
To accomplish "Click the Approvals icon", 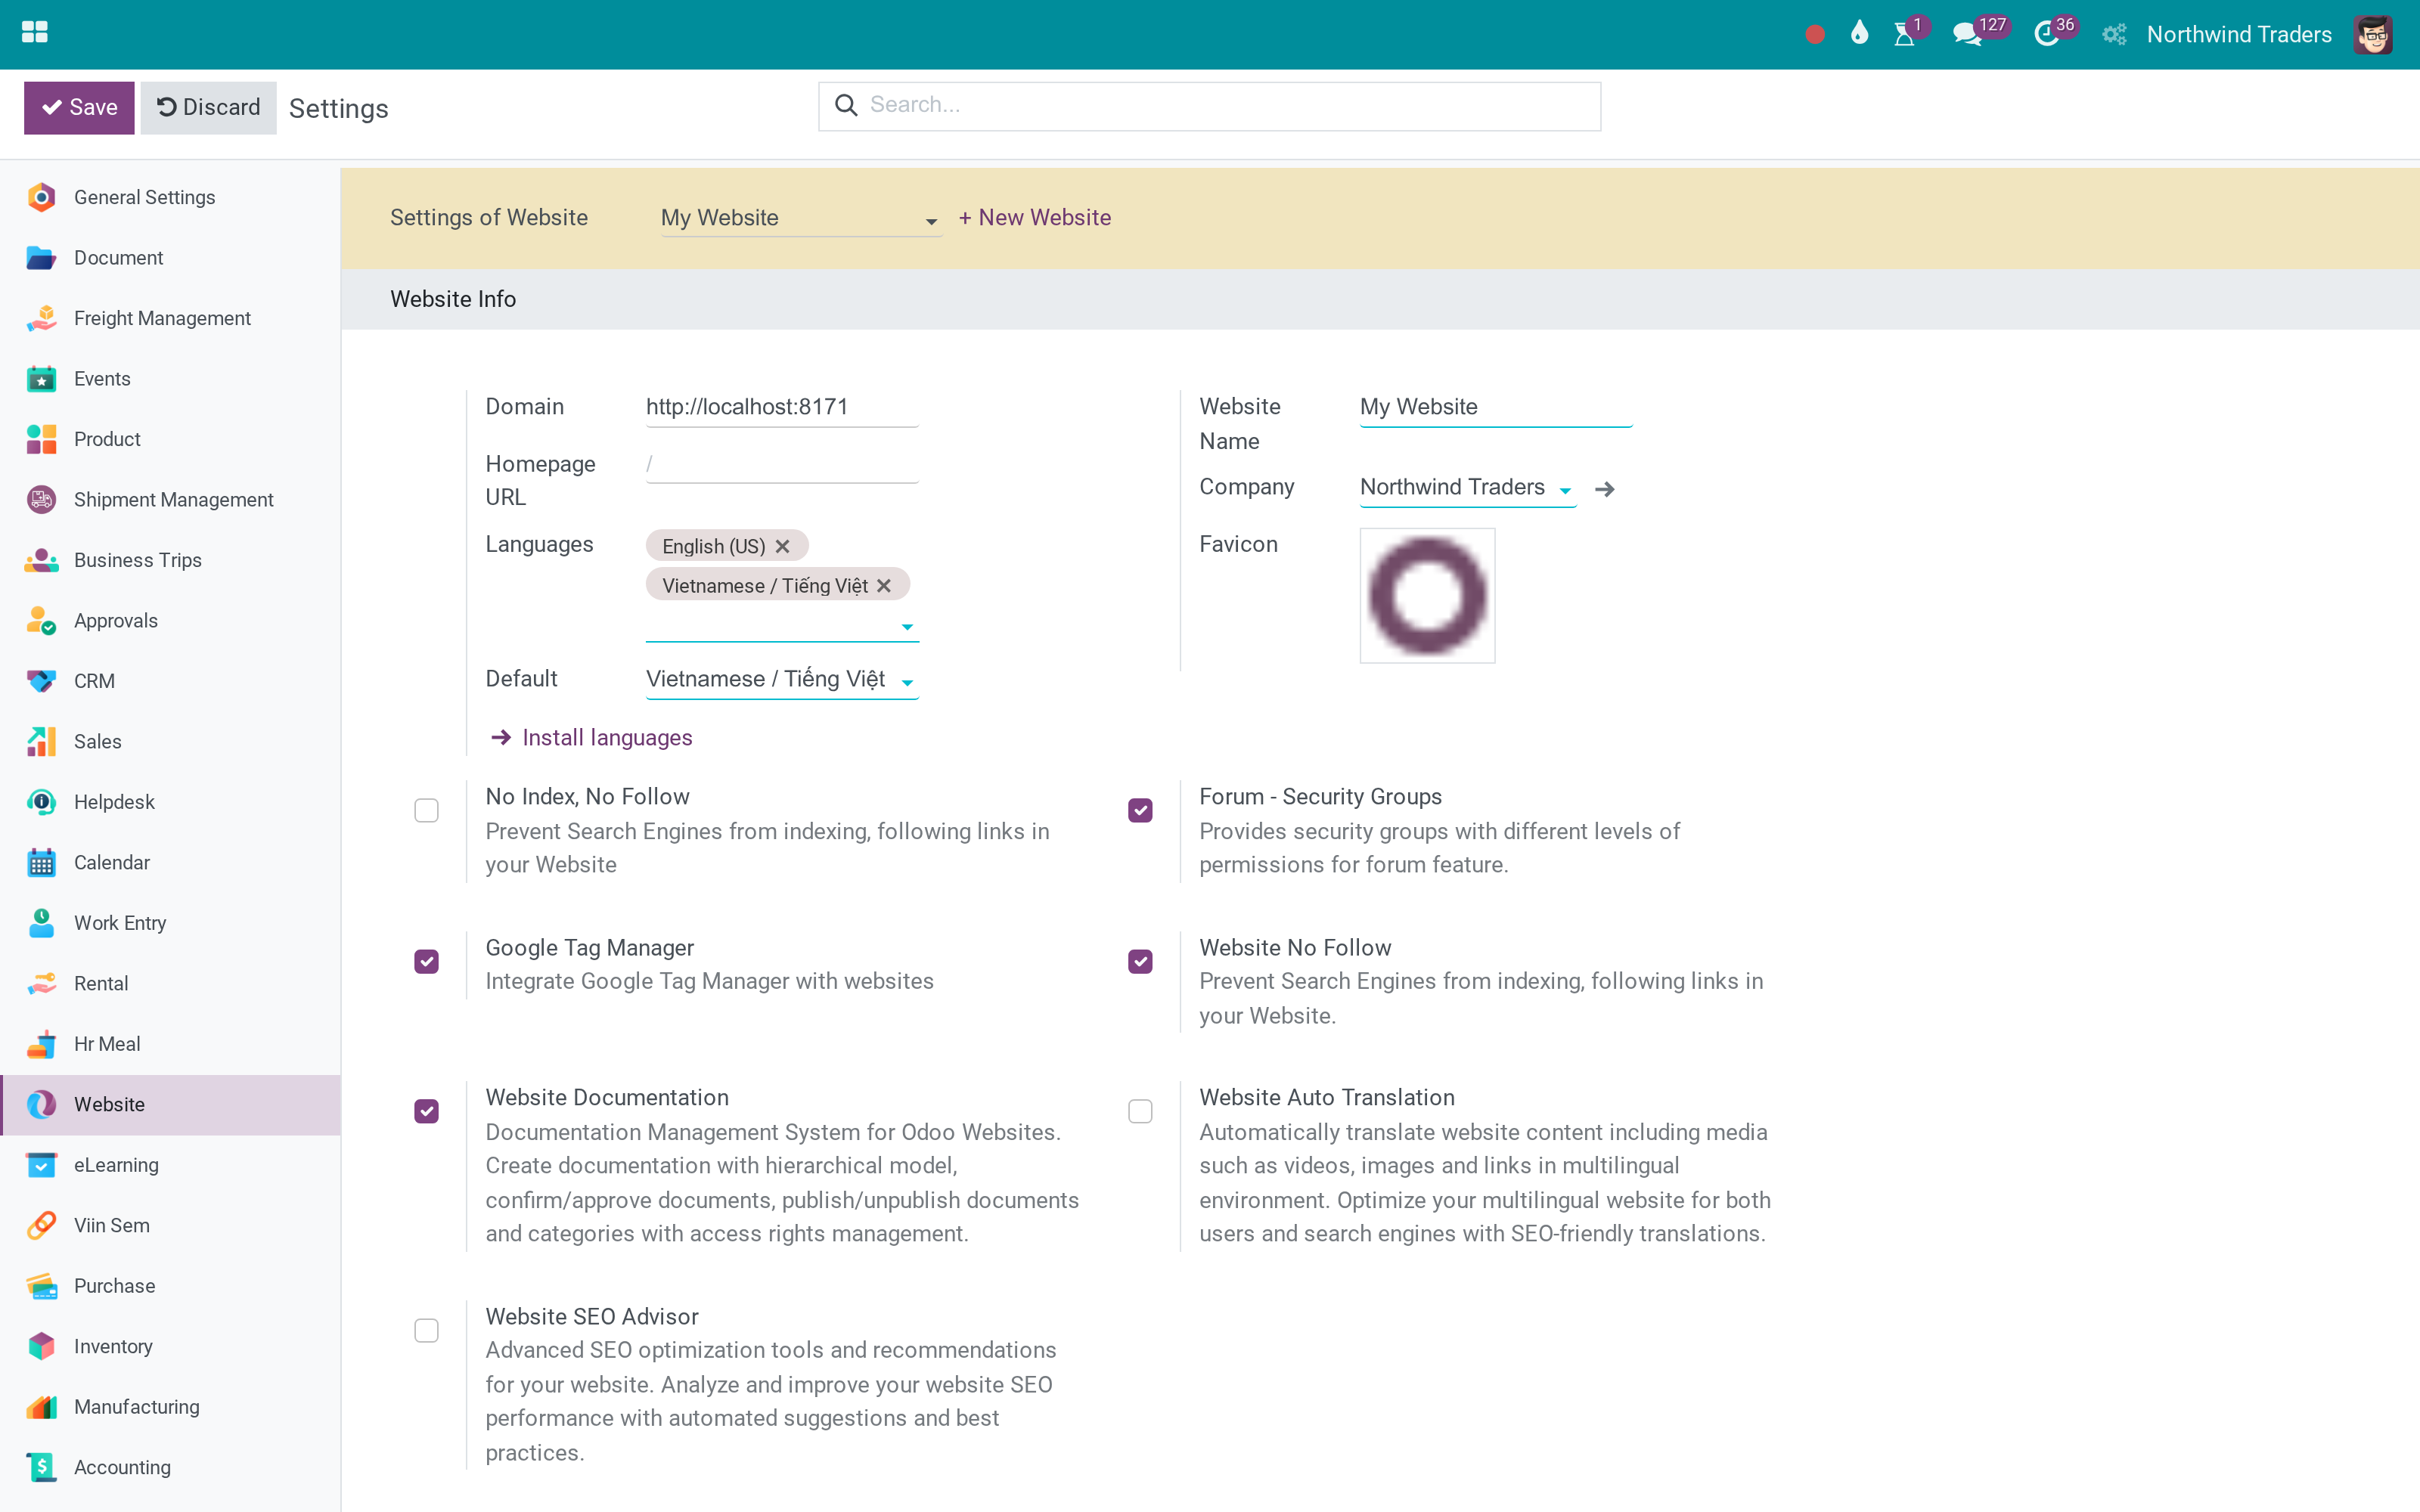I will (41, 621).
